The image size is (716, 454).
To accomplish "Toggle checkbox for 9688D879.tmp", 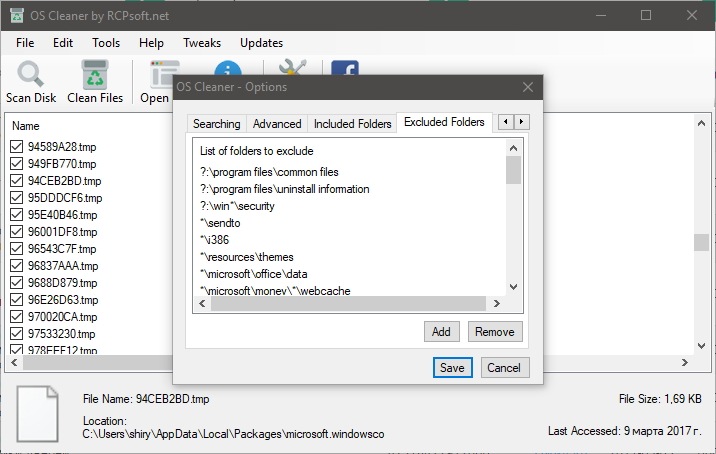I will pos(16,283).
